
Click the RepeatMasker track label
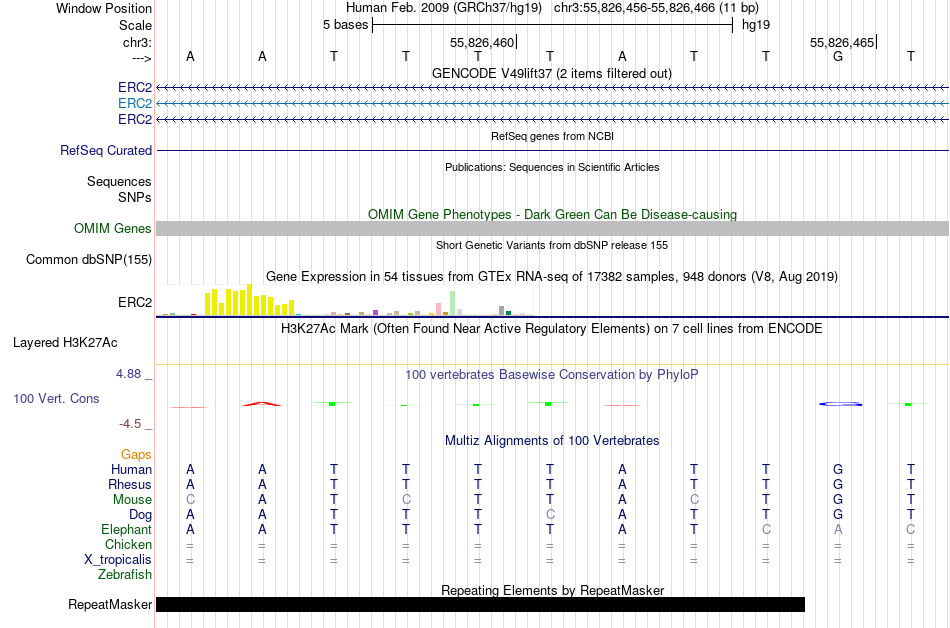[x=110, y=604]
